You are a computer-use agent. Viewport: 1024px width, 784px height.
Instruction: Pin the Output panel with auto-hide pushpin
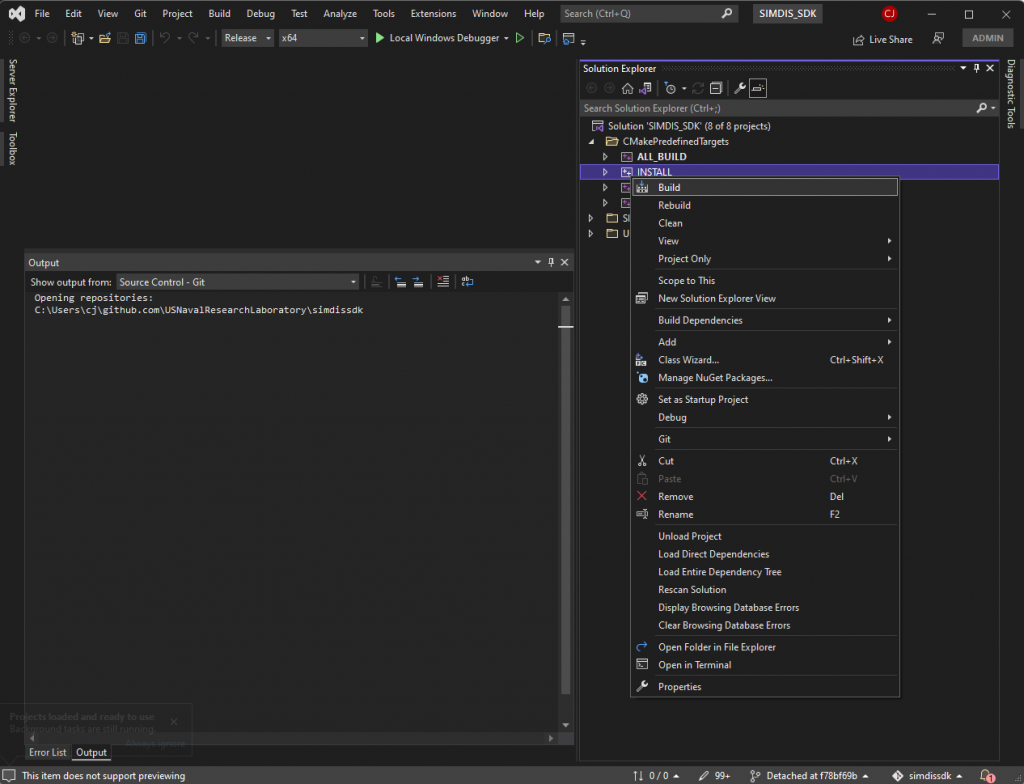(x=551, y=262)
